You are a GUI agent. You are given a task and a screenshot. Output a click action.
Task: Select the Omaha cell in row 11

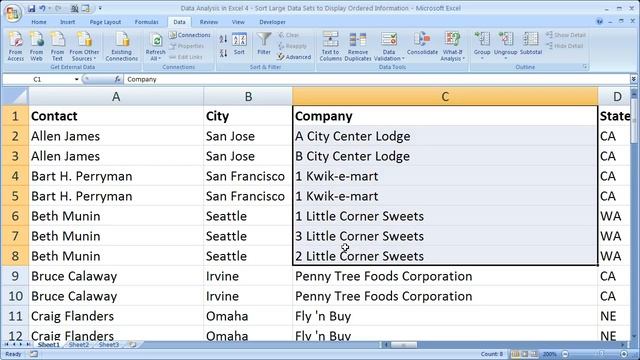click(248, 316)
